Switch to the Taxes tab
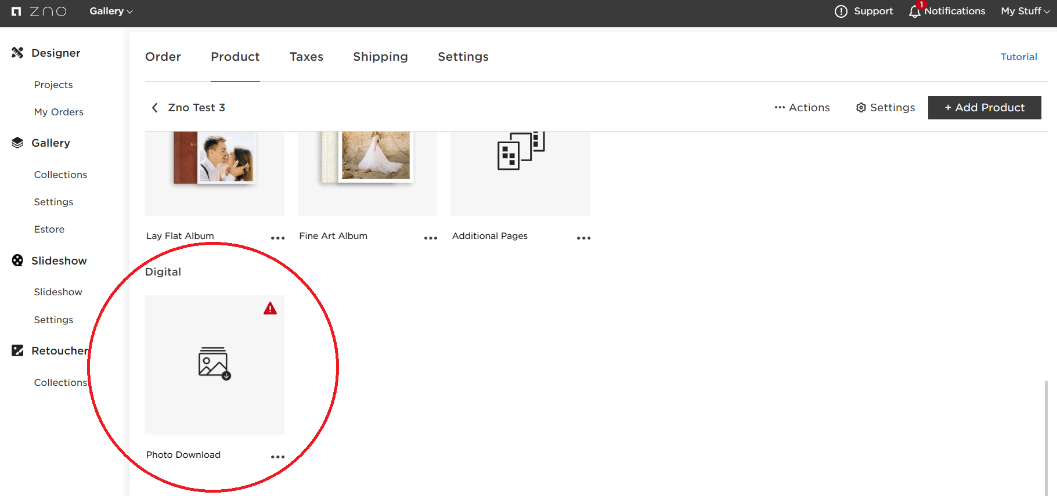This screenshot has height=496, width=1057. [307, 57]
